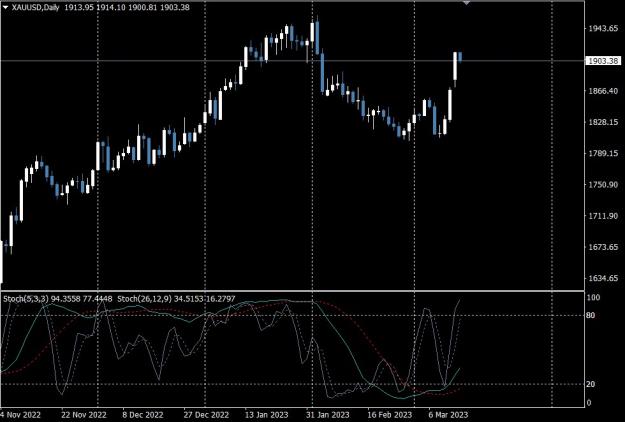
Task: Click the 27 Dec 2022 date label
Action: [x=206, y=415]
